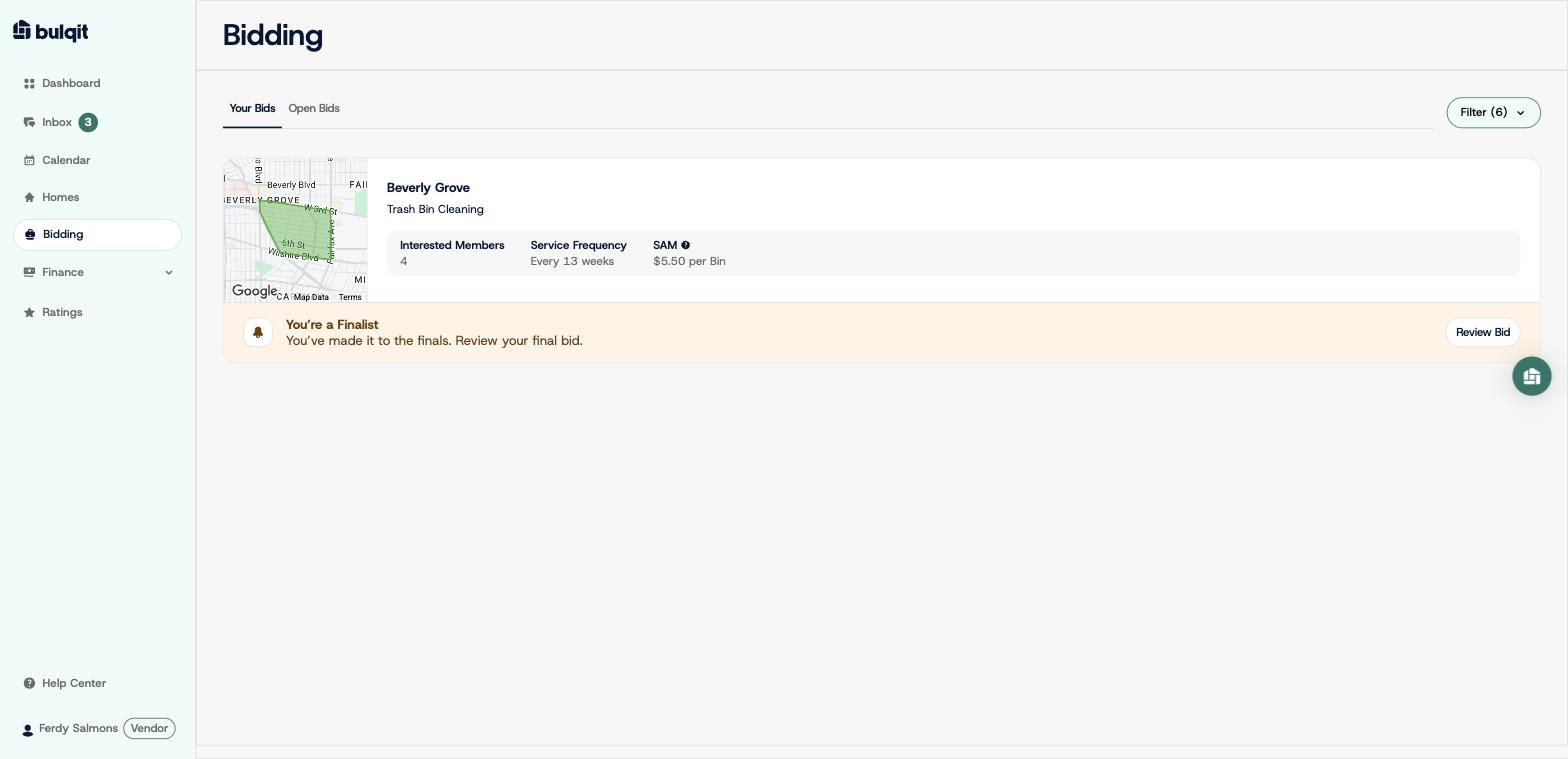Open the Beverly Grove bid title
Image resolution: width=1568 pixels, height=759 pixels.
click(x=428, y=187)
